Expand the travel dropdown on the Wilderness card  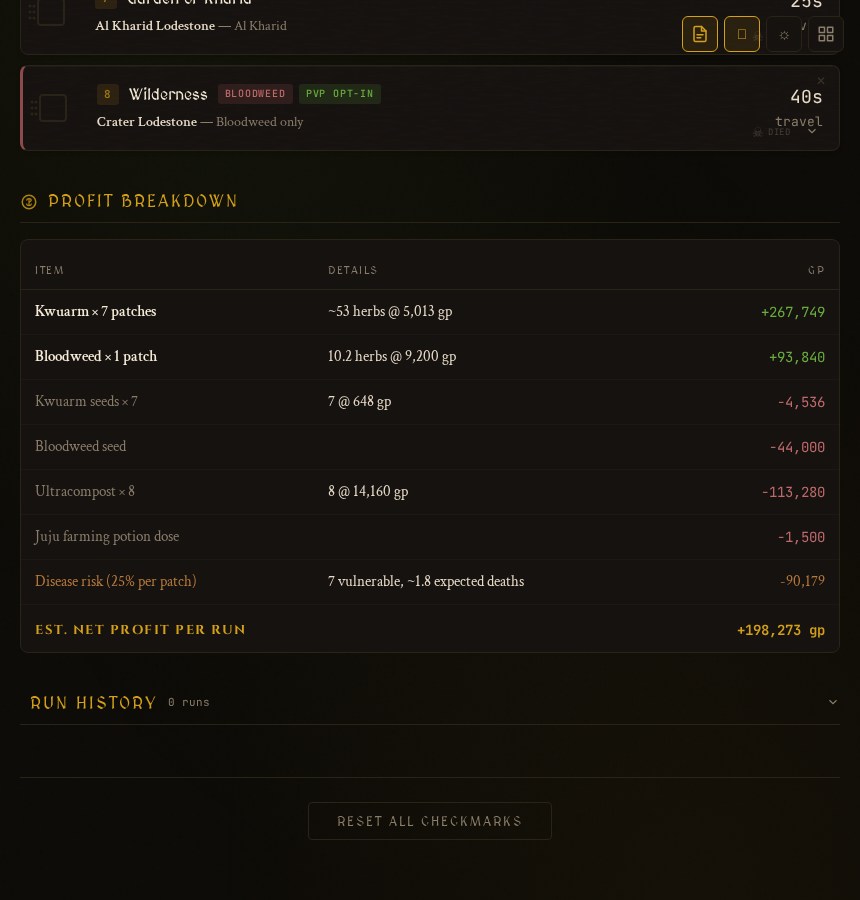coord(811,130)
